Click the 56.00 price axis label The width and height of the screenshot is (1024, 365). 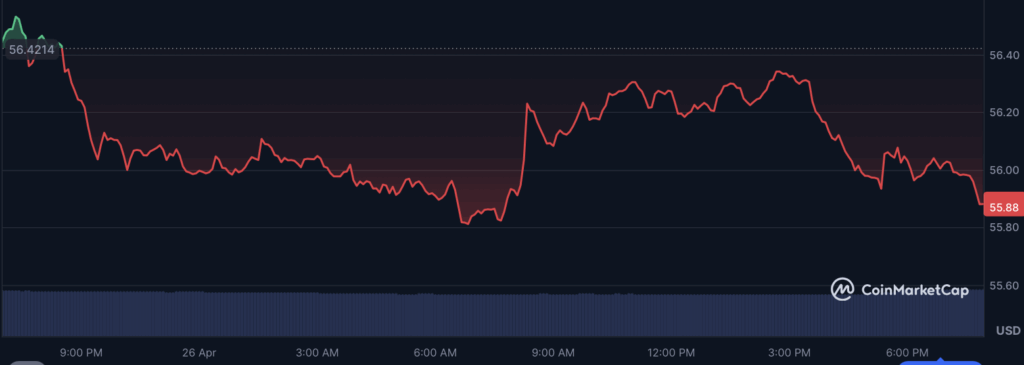coord(1004,170)
